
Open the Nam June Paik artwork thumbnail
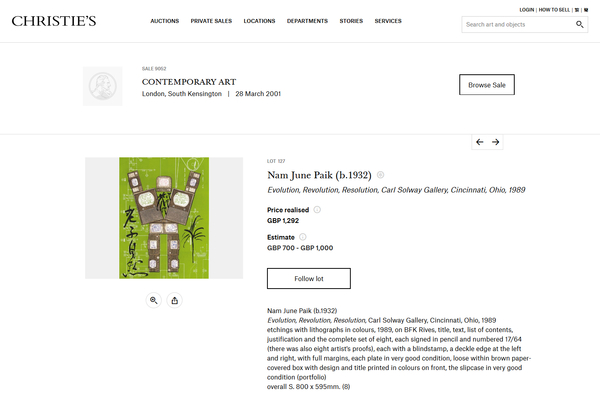(x=164, y=217)
